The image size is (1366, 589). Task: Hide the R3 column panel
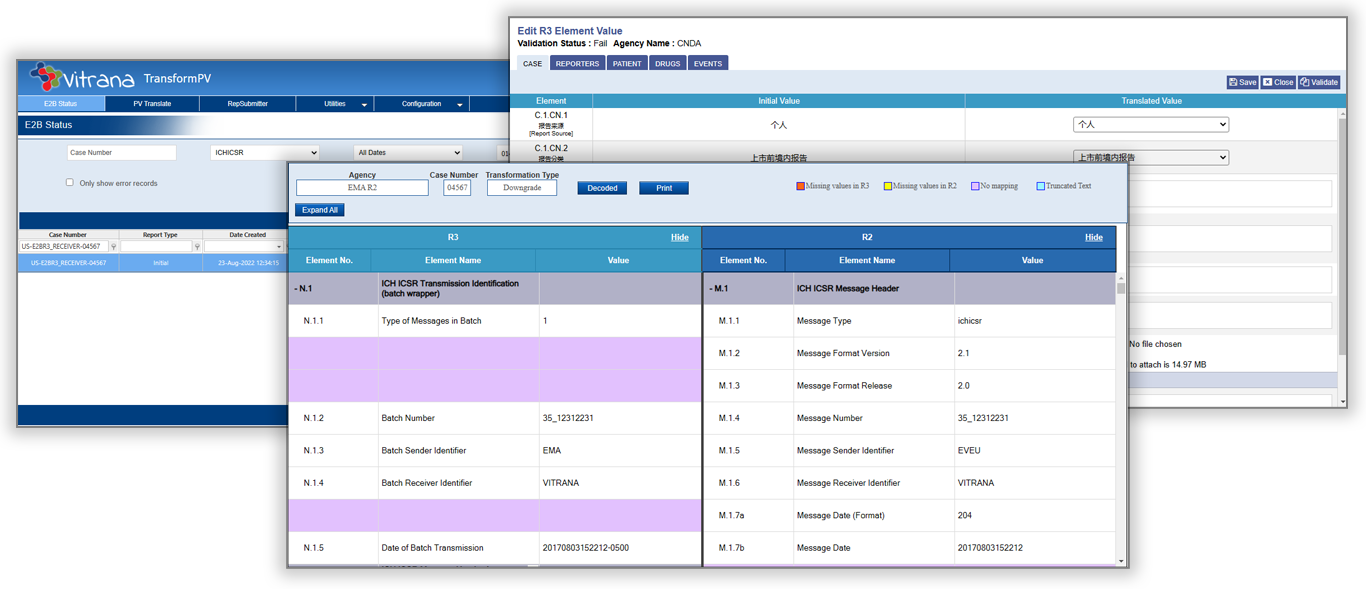pos(679,237)
